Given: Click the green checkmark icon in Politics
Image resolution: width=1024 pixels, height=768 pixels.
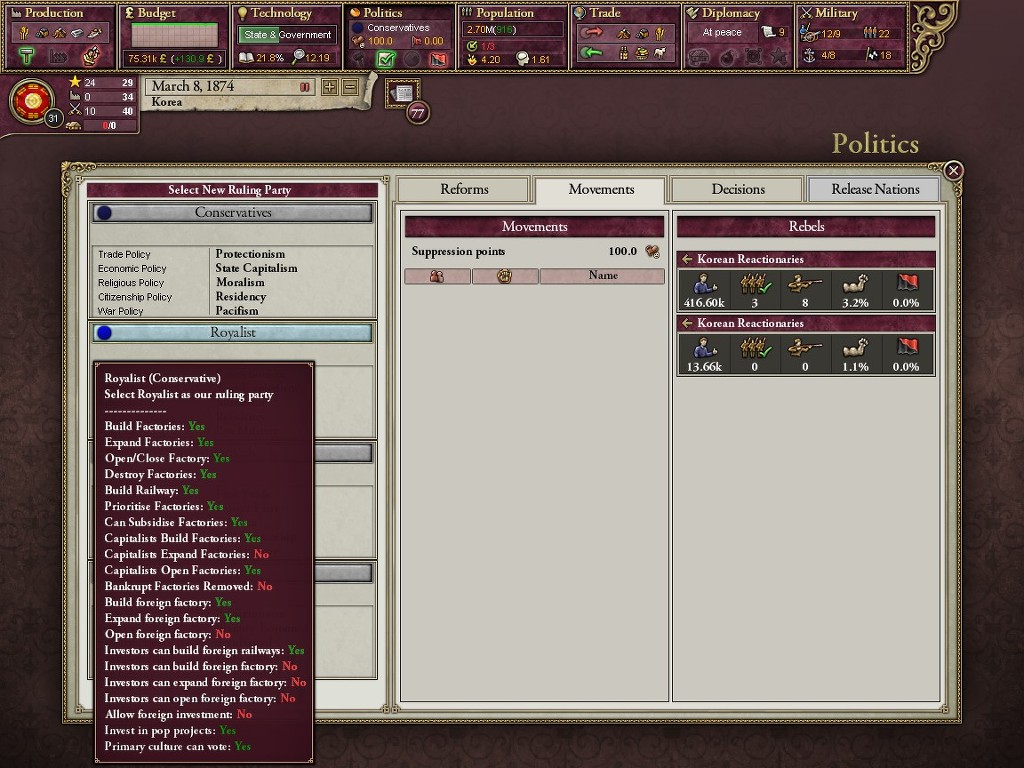Looking at the screenshot, I should (x=386, y=59).
